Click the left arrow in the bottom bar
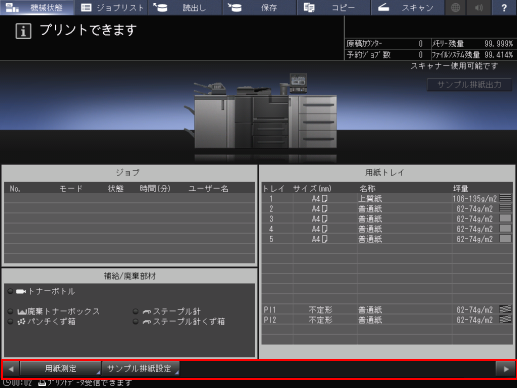 pyautogui.click(x=11, y=369)
